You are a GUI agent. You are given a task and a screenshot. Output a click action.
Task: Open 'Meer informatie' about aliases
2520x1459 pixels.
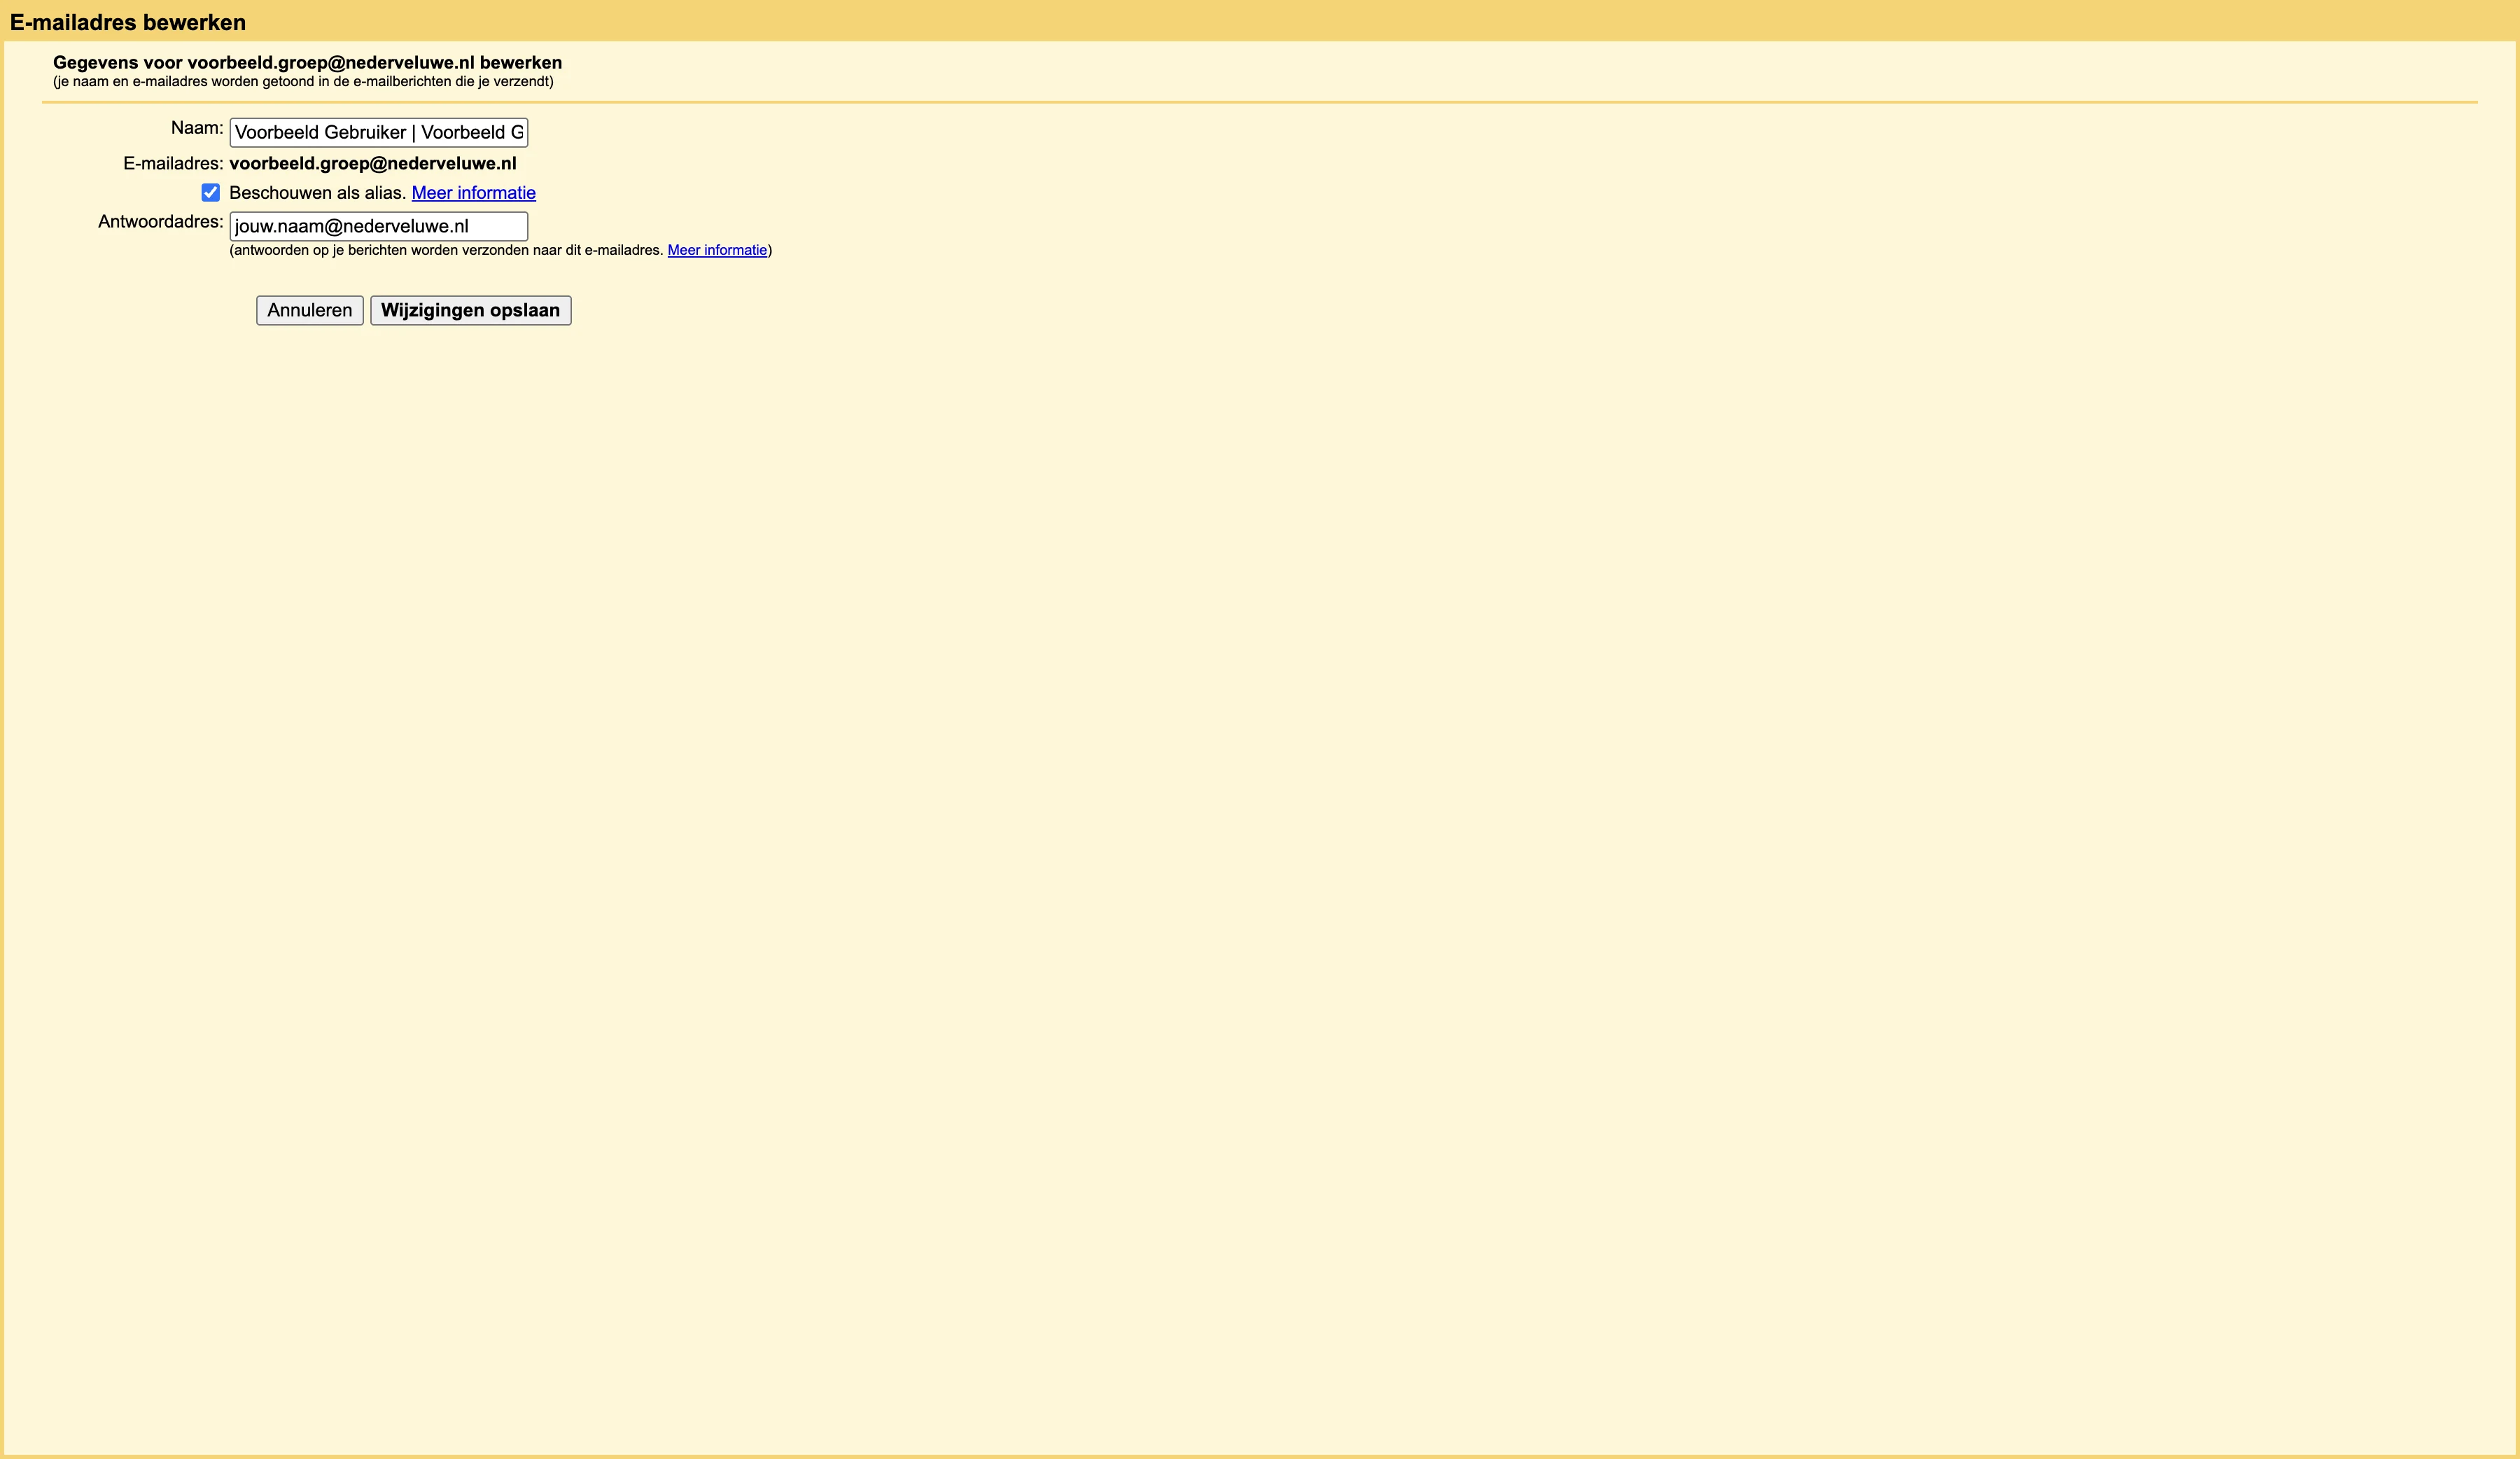473,193
